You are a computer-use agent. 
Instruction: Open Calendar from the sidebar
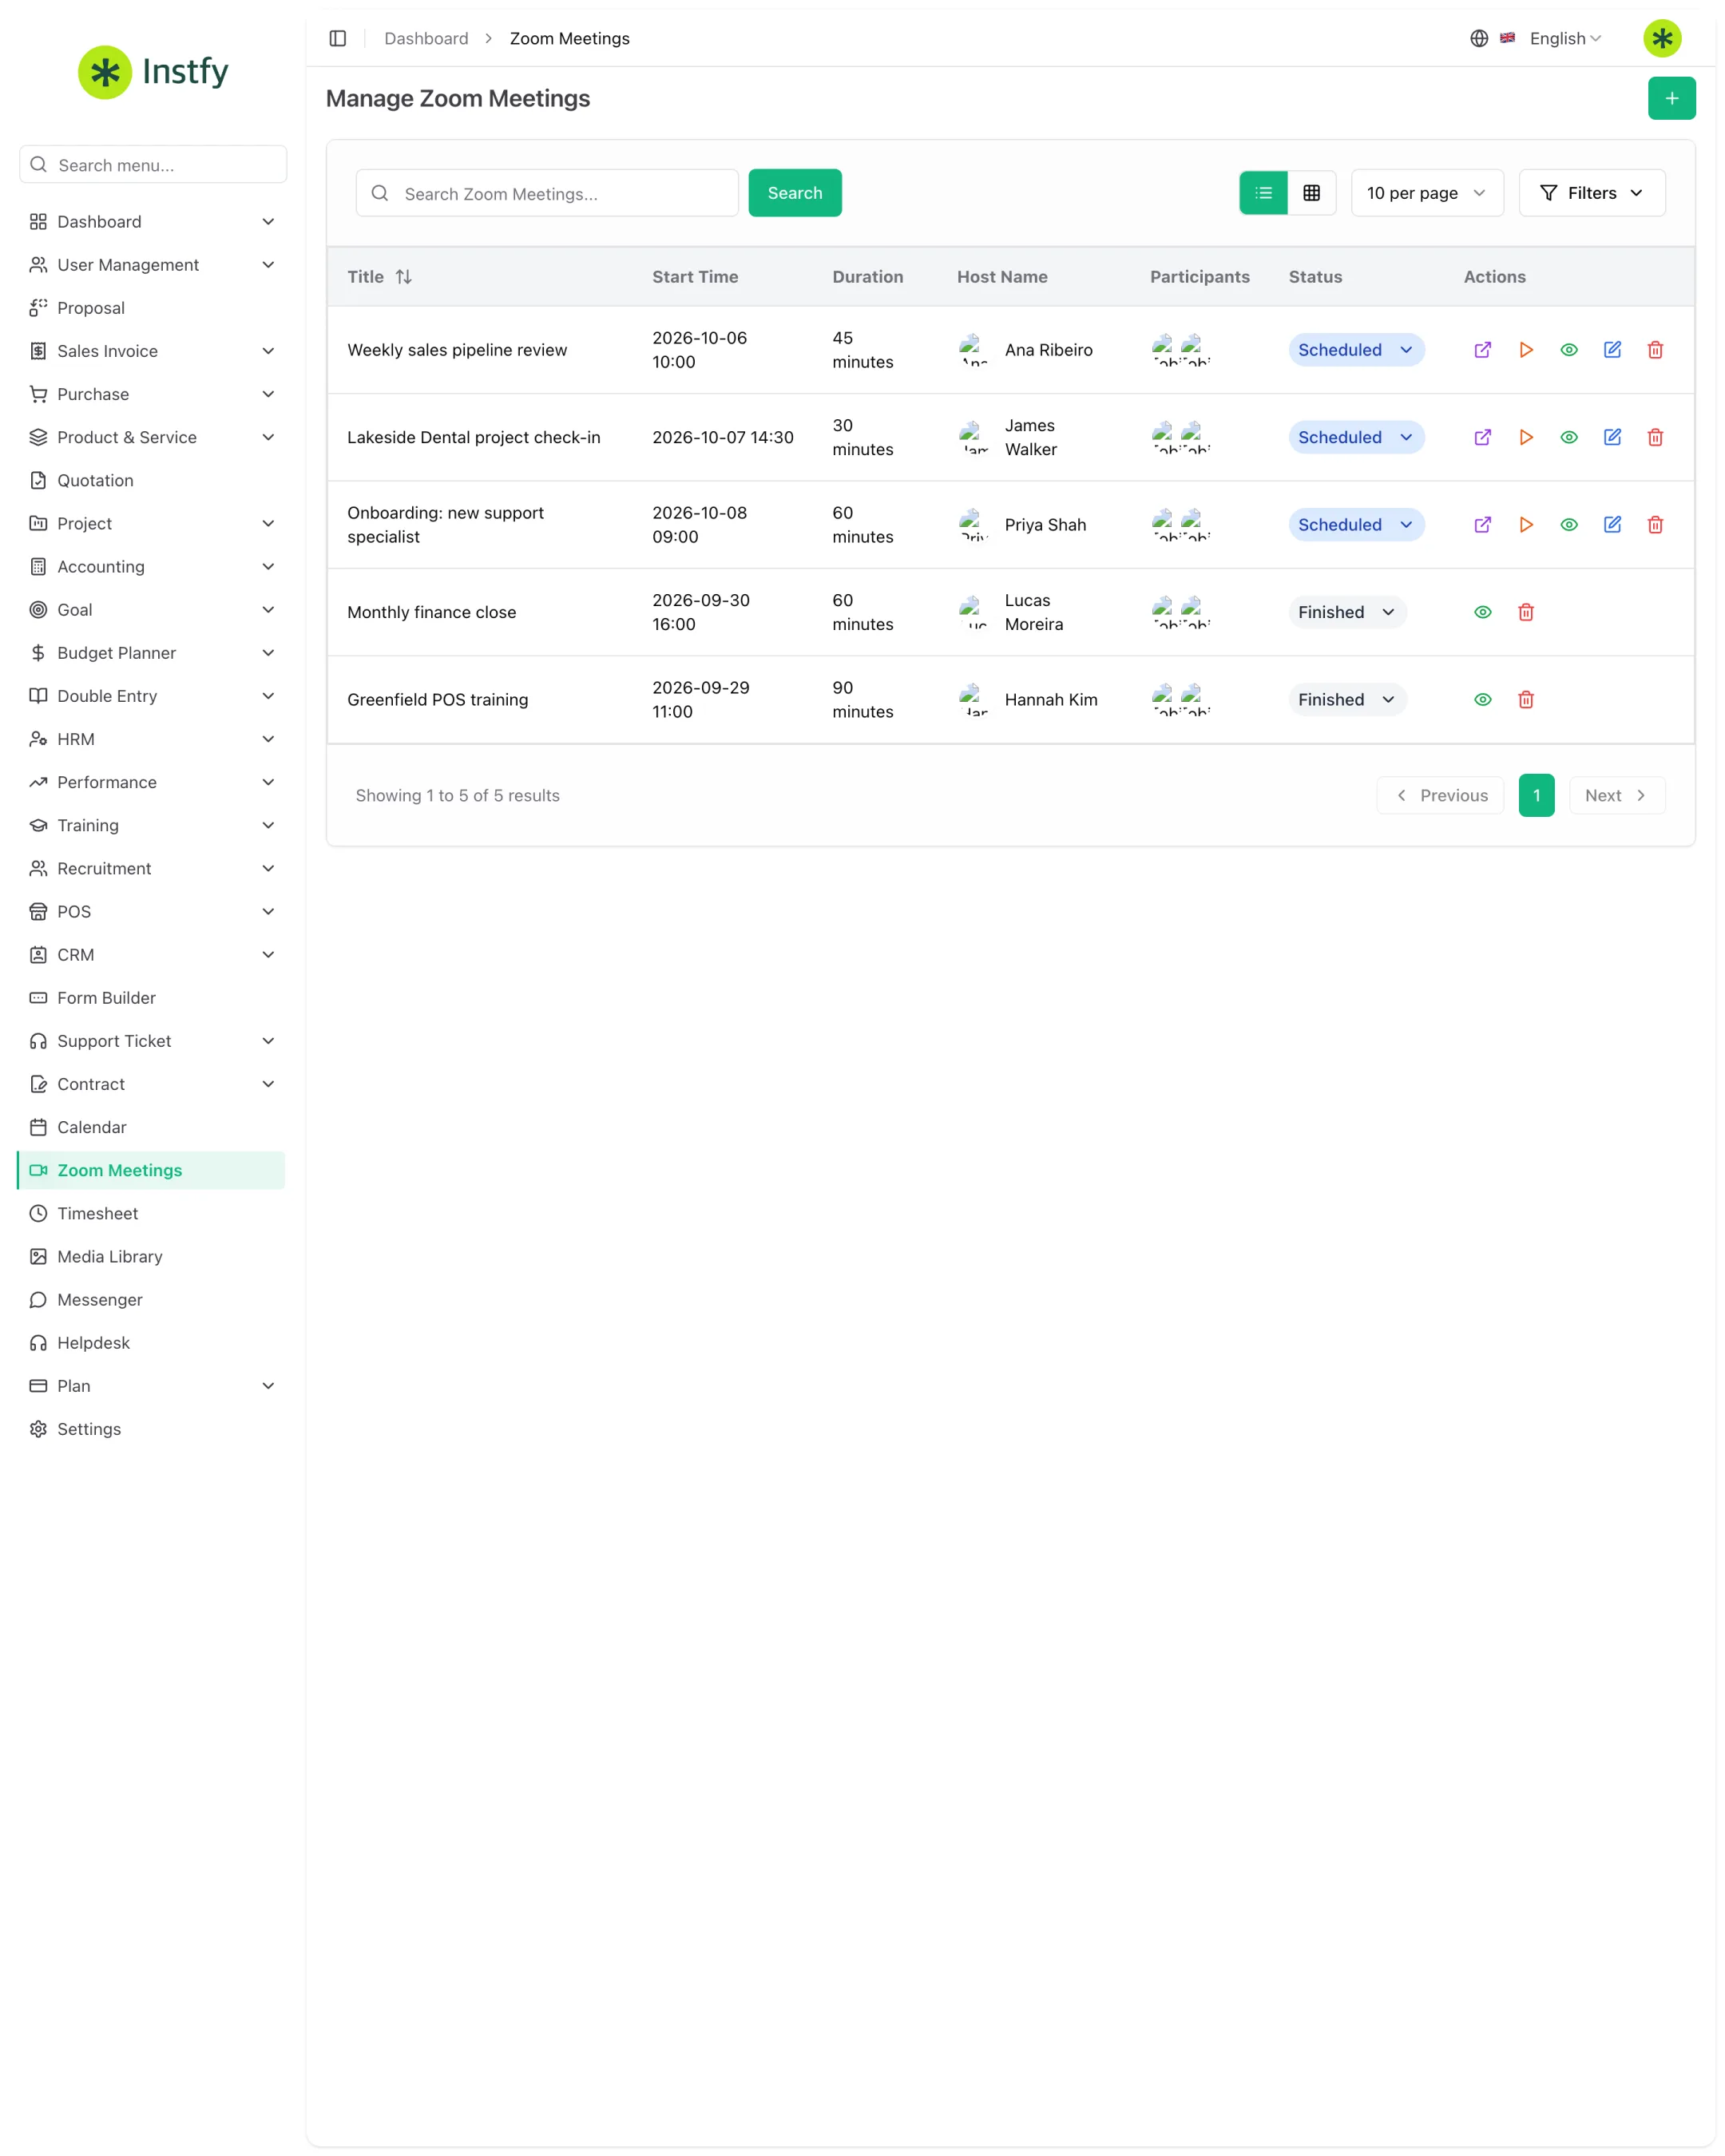point(152,1127)
